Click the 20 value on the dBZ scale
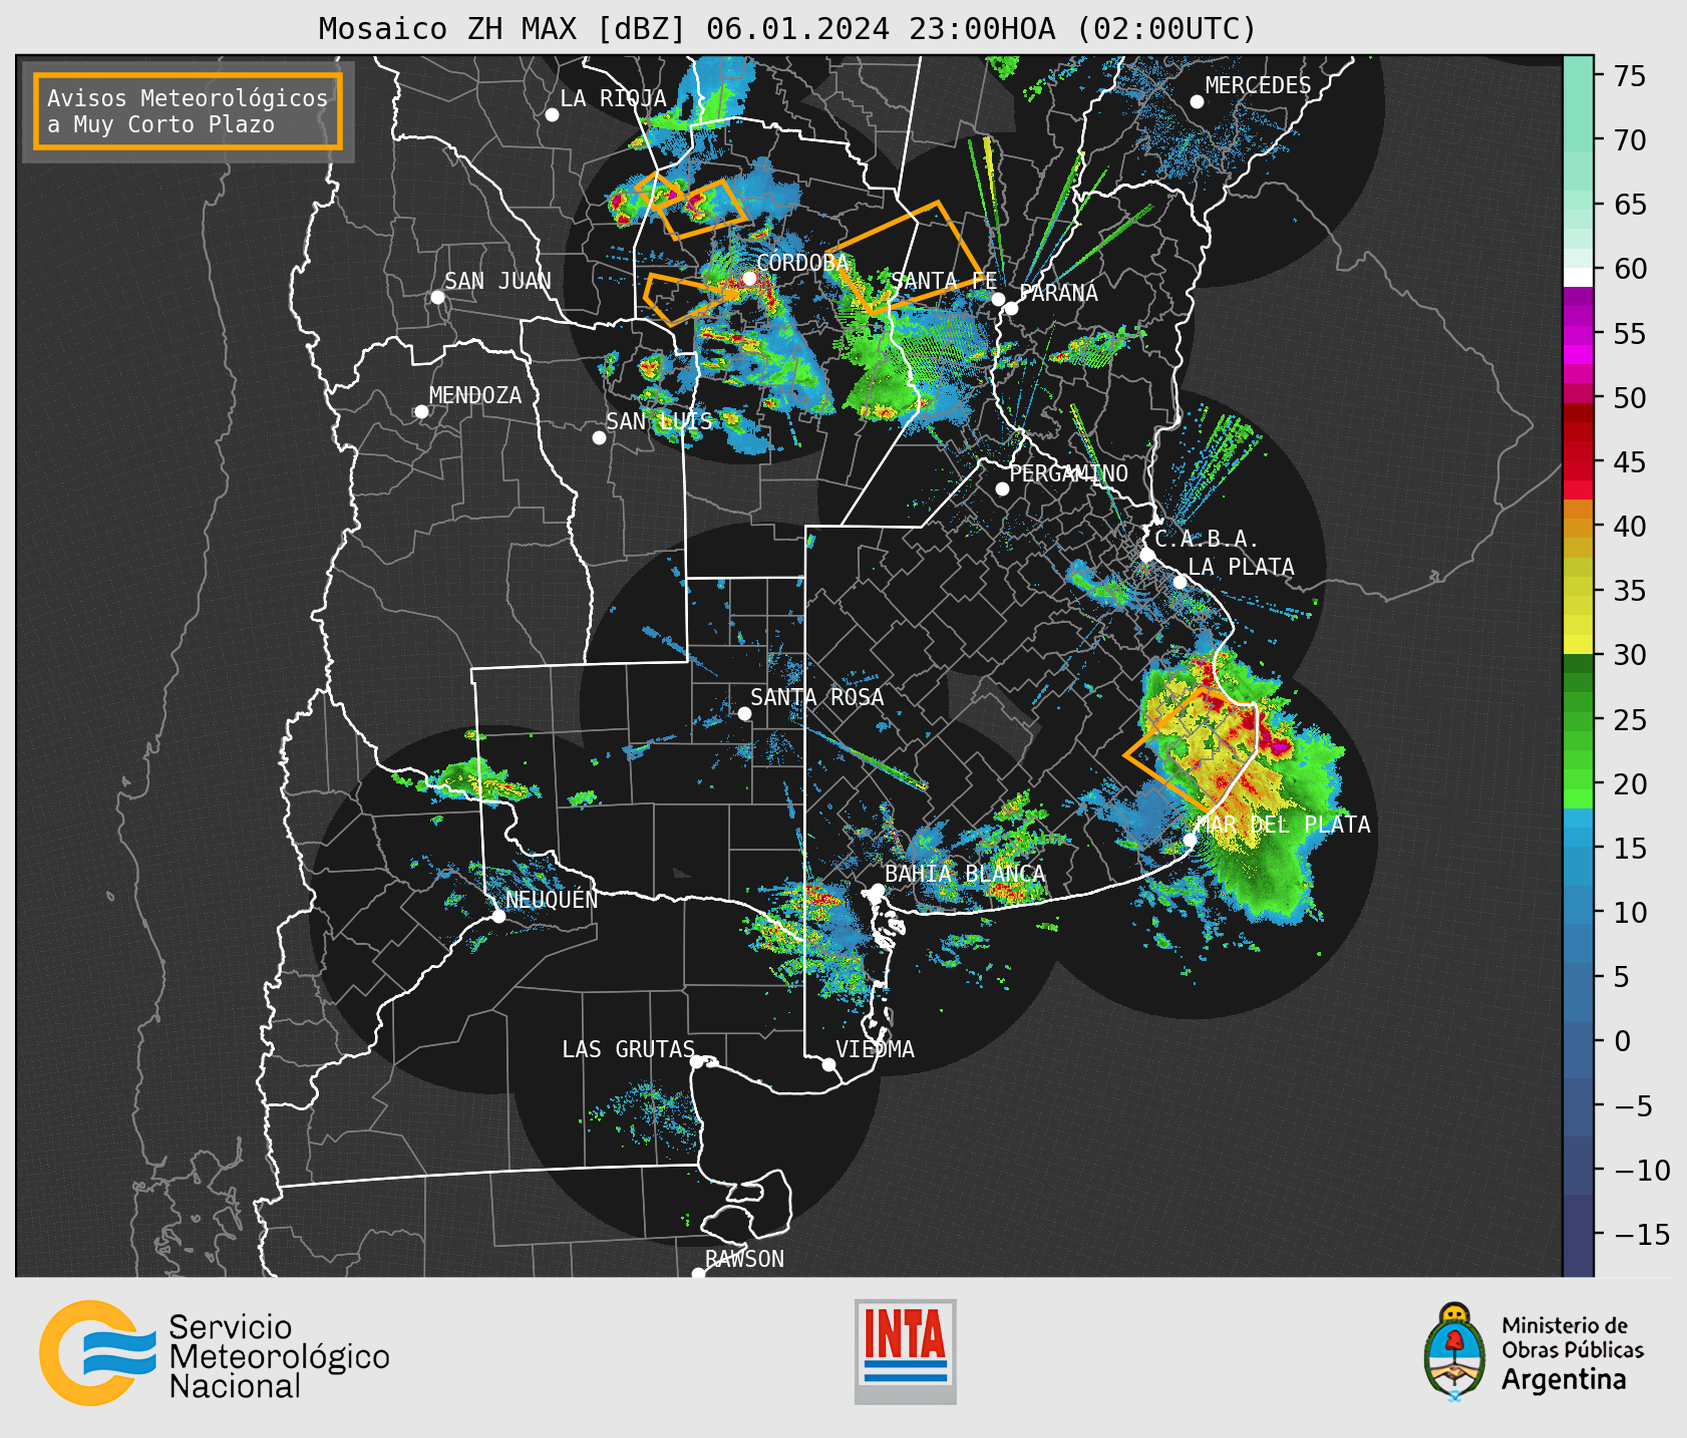Screen dimensions: 1687x1438 (1629, 785)
